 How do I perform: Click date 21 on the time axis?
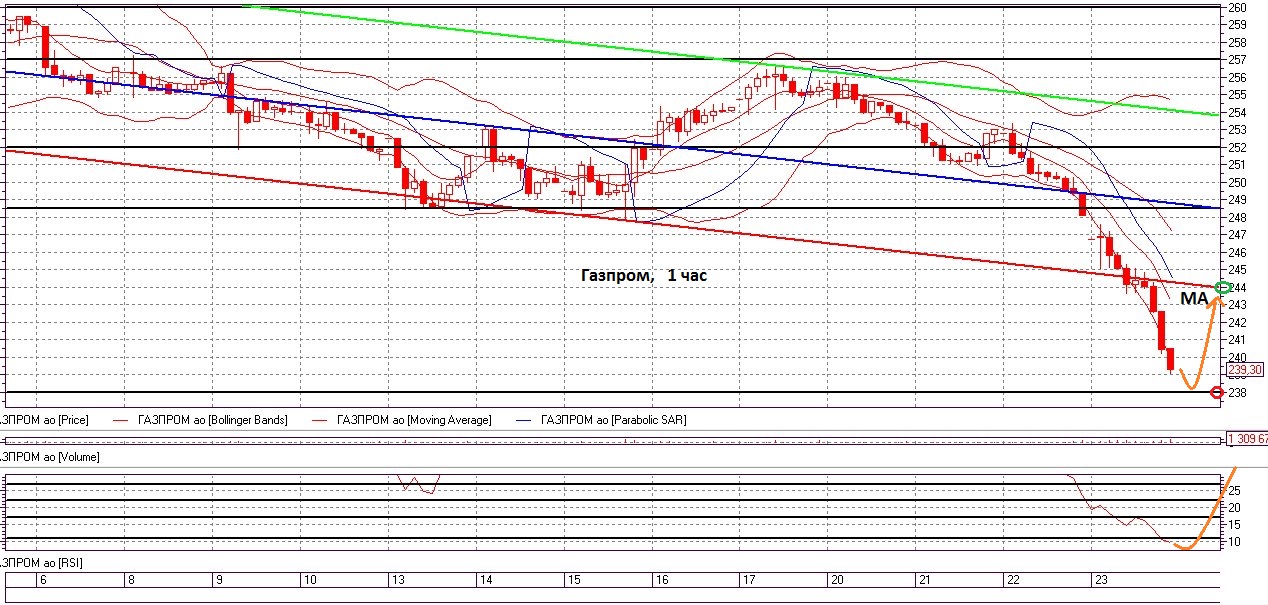[925, 580]
